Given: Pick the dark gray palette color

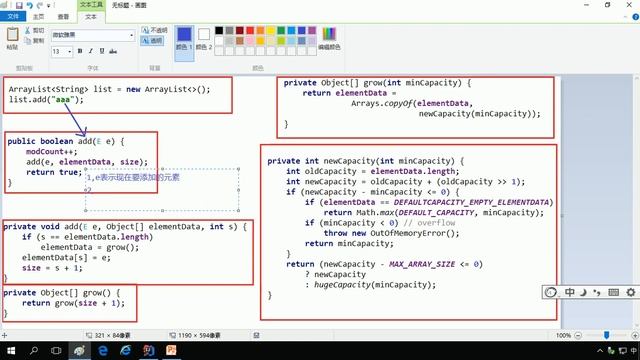Looking at the screenshot, I should tap(229, 31).
